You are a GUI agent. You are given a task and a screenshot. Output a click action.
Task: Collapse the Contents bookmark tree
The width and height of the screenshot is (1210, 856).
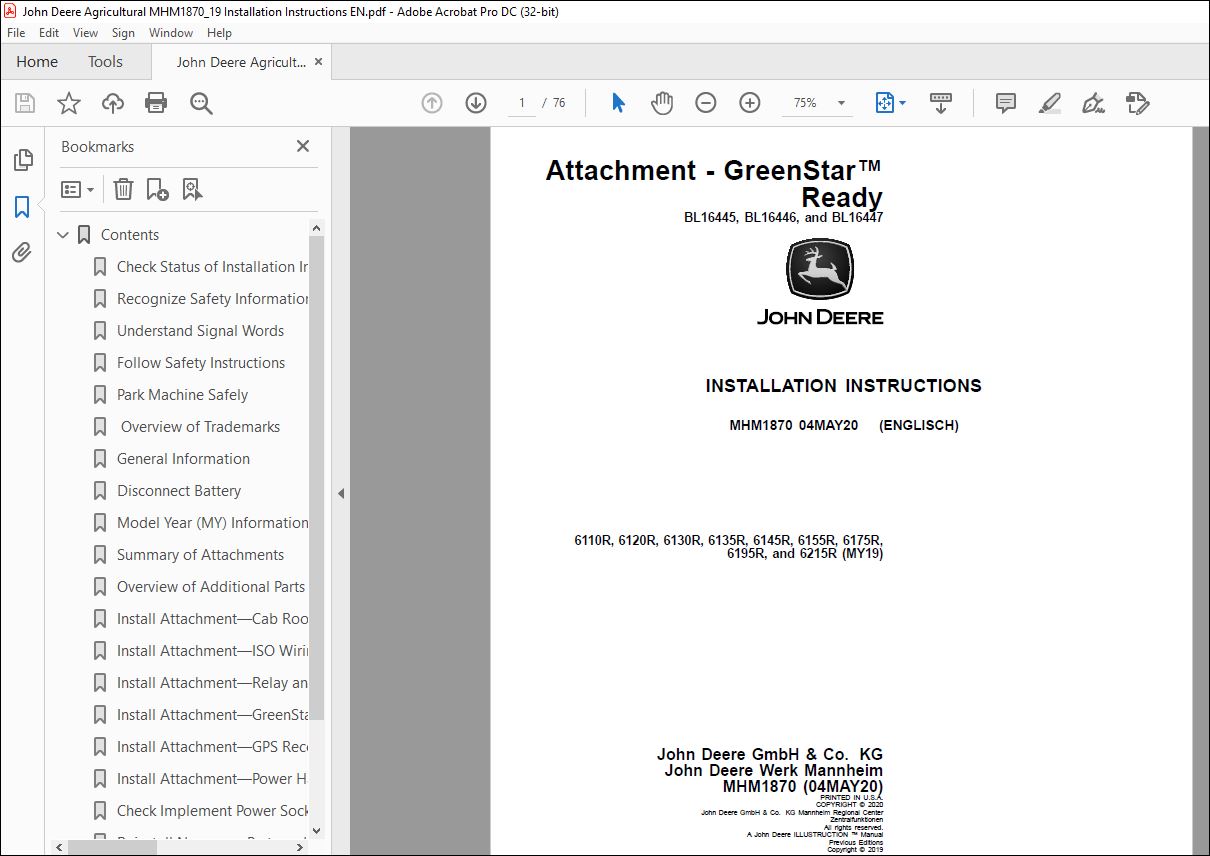(x=64, y=235)
